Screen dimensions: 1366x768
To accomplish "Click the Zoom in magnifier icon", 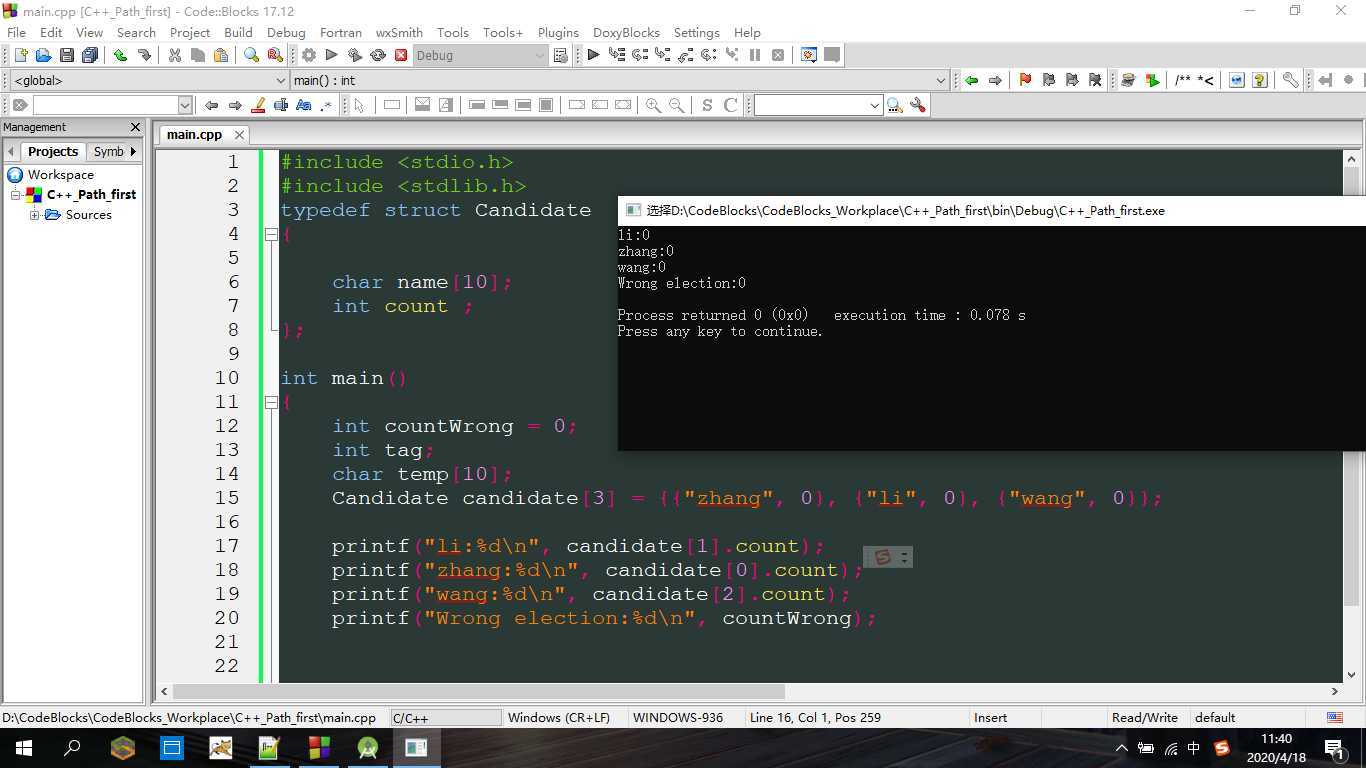I will (x=653, y=105).
